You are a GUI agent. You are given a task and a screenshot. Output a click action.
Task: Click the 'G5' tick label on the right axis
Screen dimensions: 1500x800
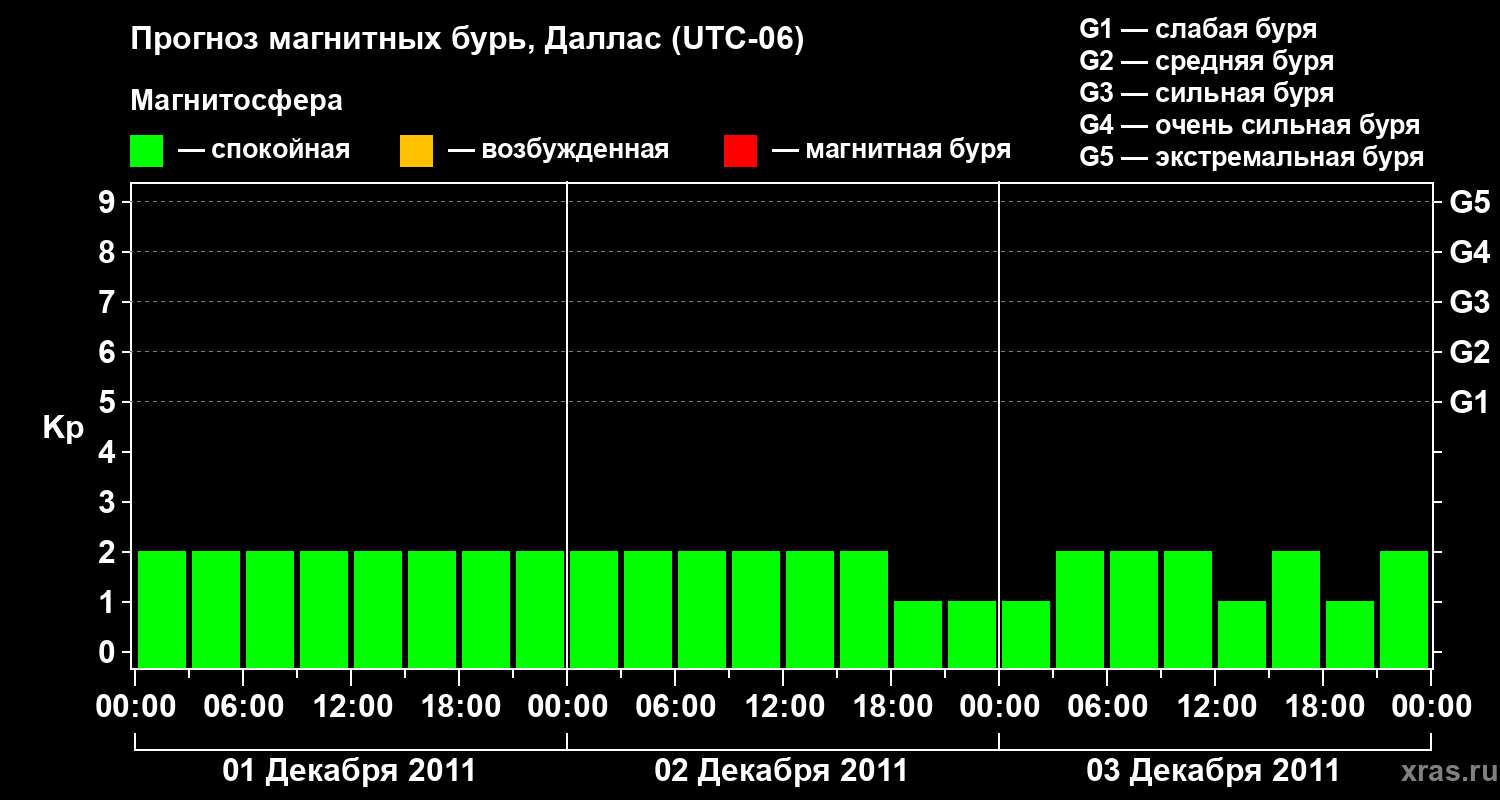[1469, 202]
